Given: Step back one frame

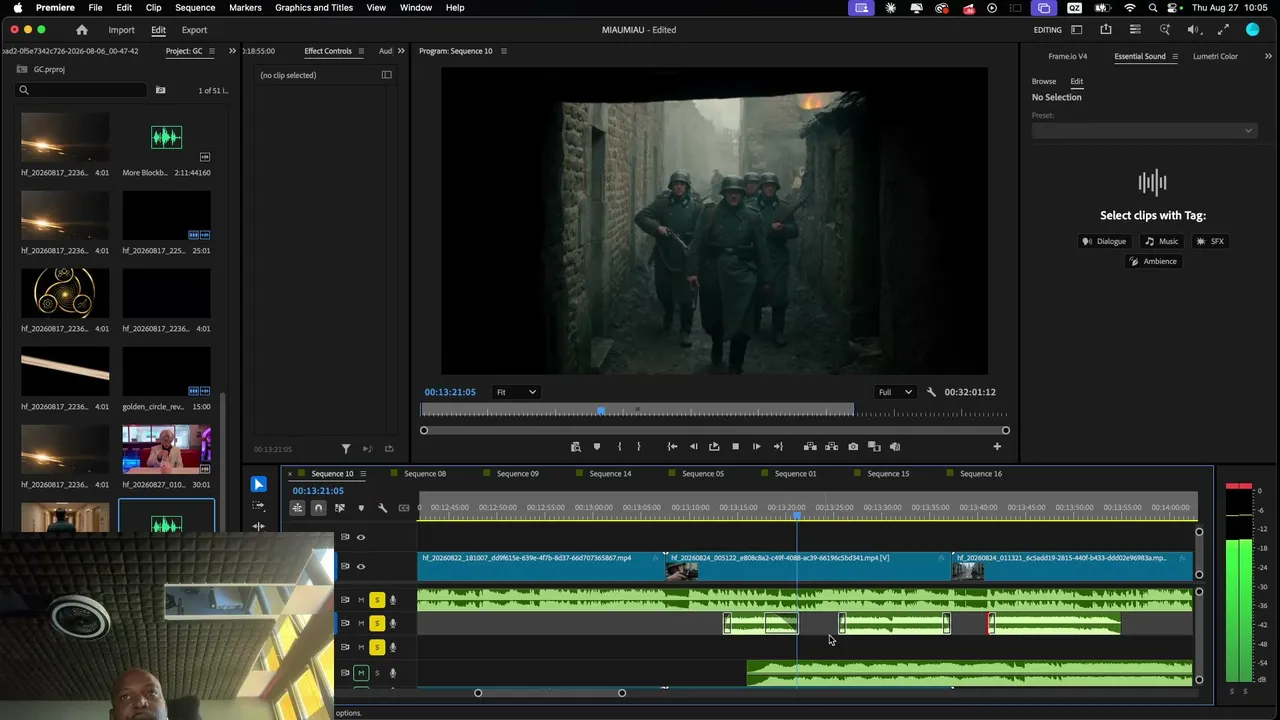Looking at the screenshot, I should [x=694, y=447].
